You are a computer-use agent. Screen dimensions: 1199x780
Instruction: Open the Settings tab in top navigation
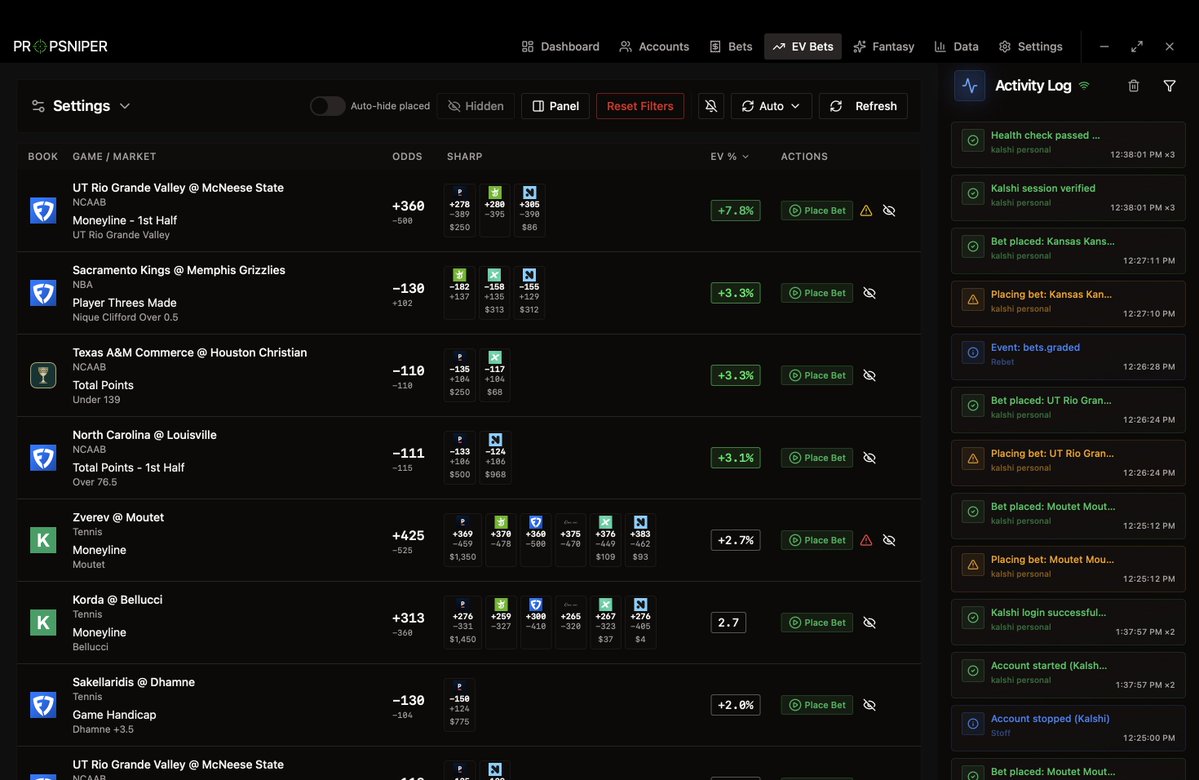click(x=1030, y=47)
